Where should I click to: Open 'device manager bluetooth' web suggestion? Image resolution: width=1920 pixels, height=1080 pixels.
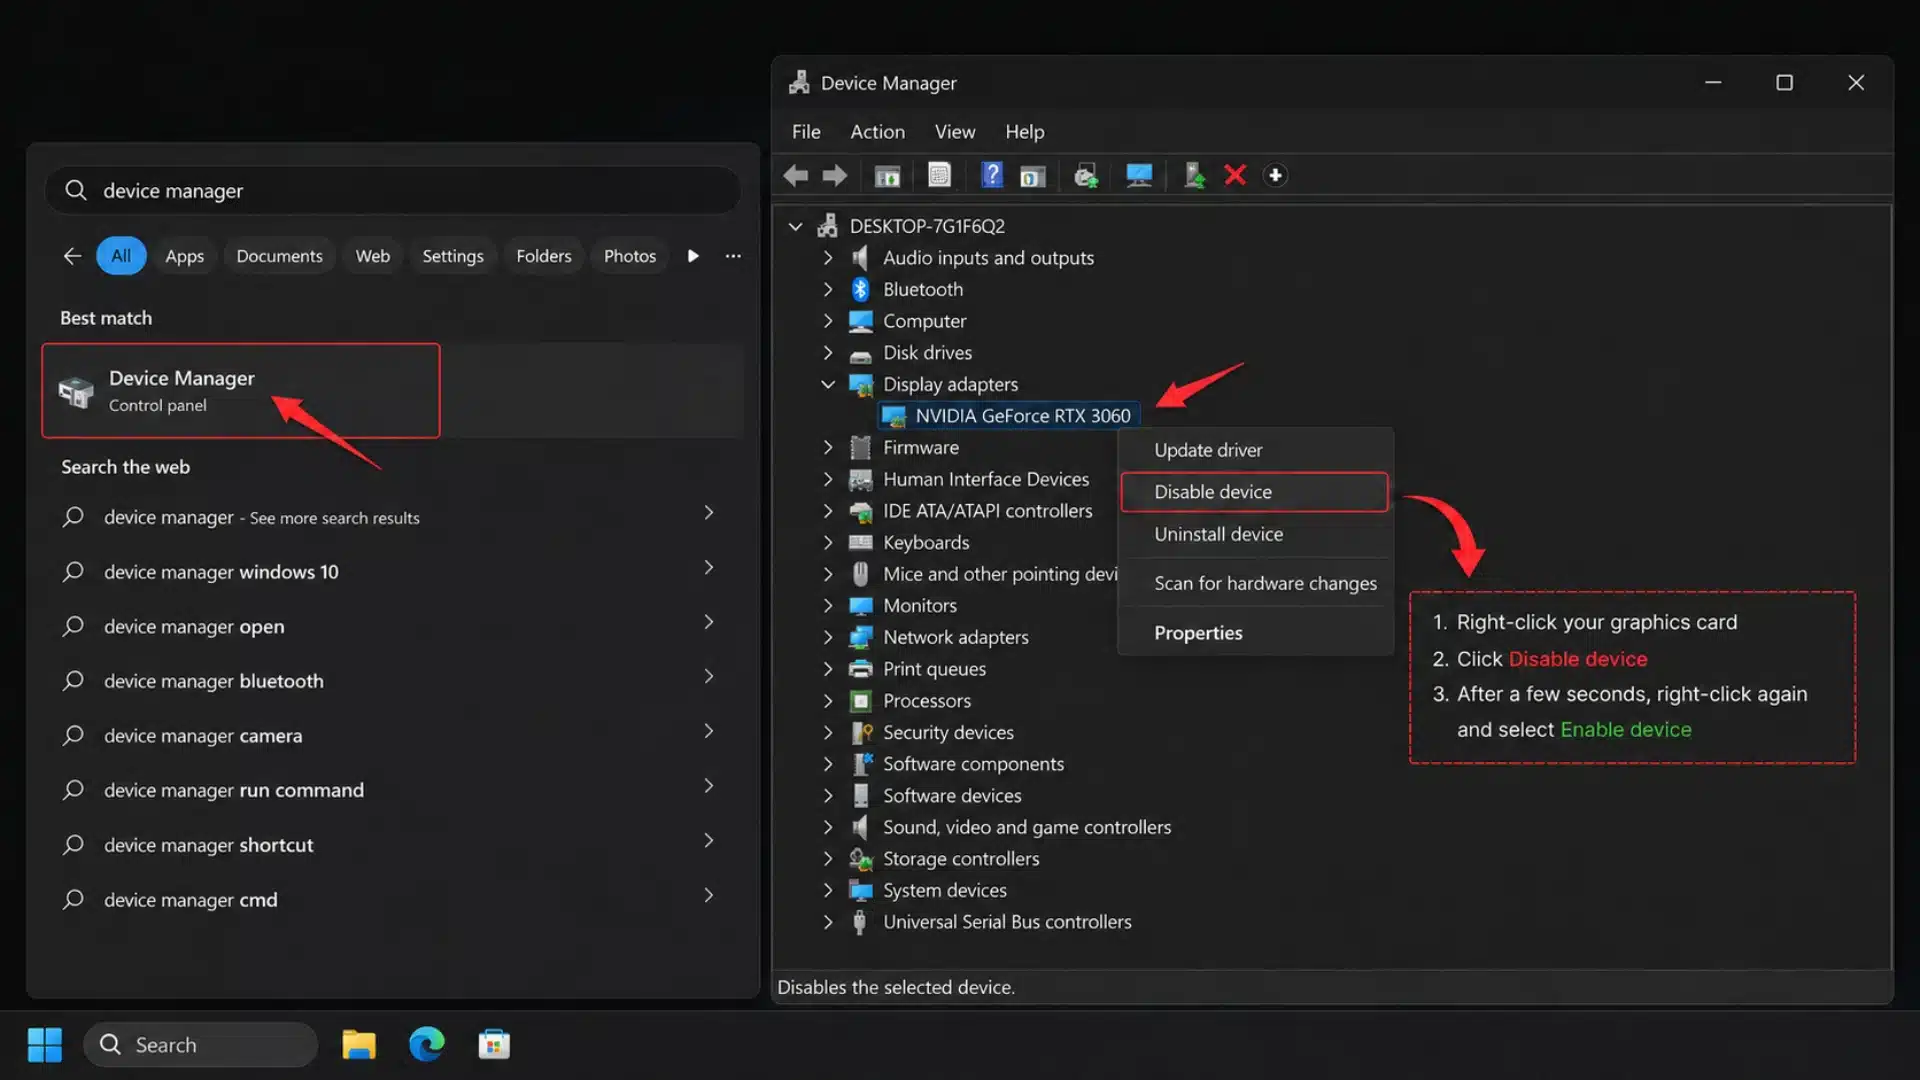(390, 681)
